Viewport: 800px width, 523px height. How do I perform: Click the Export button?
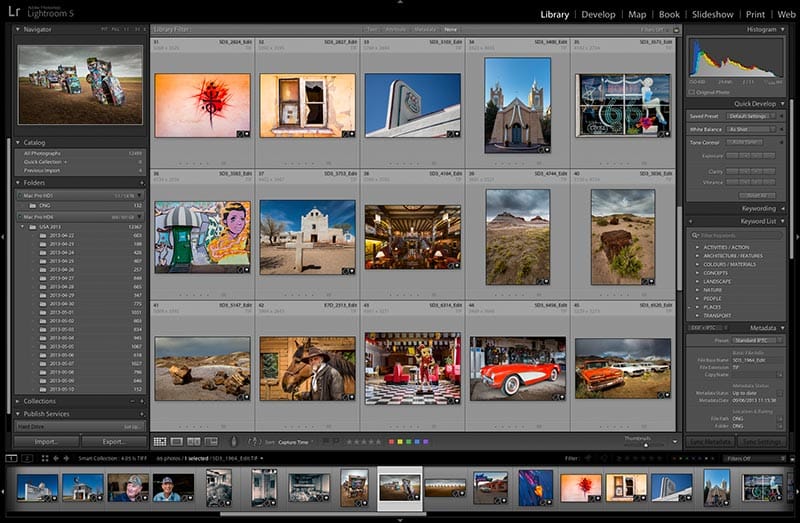113,442
